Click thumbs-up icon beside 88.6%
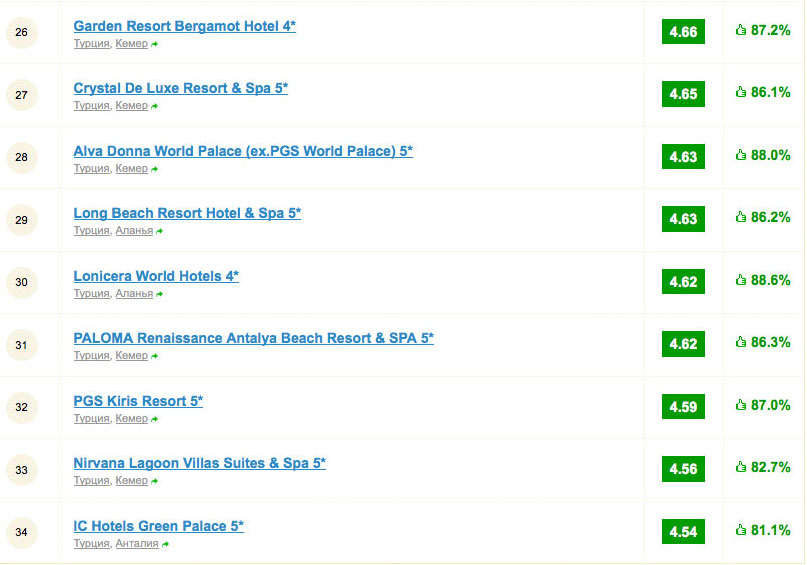 click(x=741, y=280)
